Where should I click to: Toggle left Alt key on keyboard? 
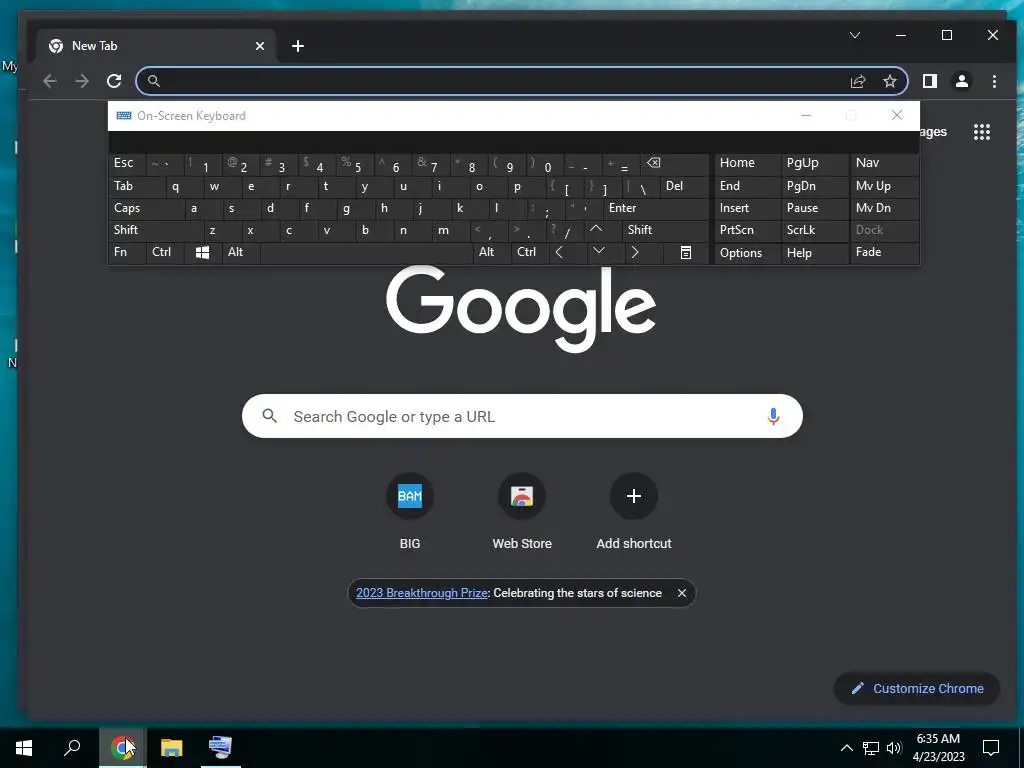pos(240,253)
